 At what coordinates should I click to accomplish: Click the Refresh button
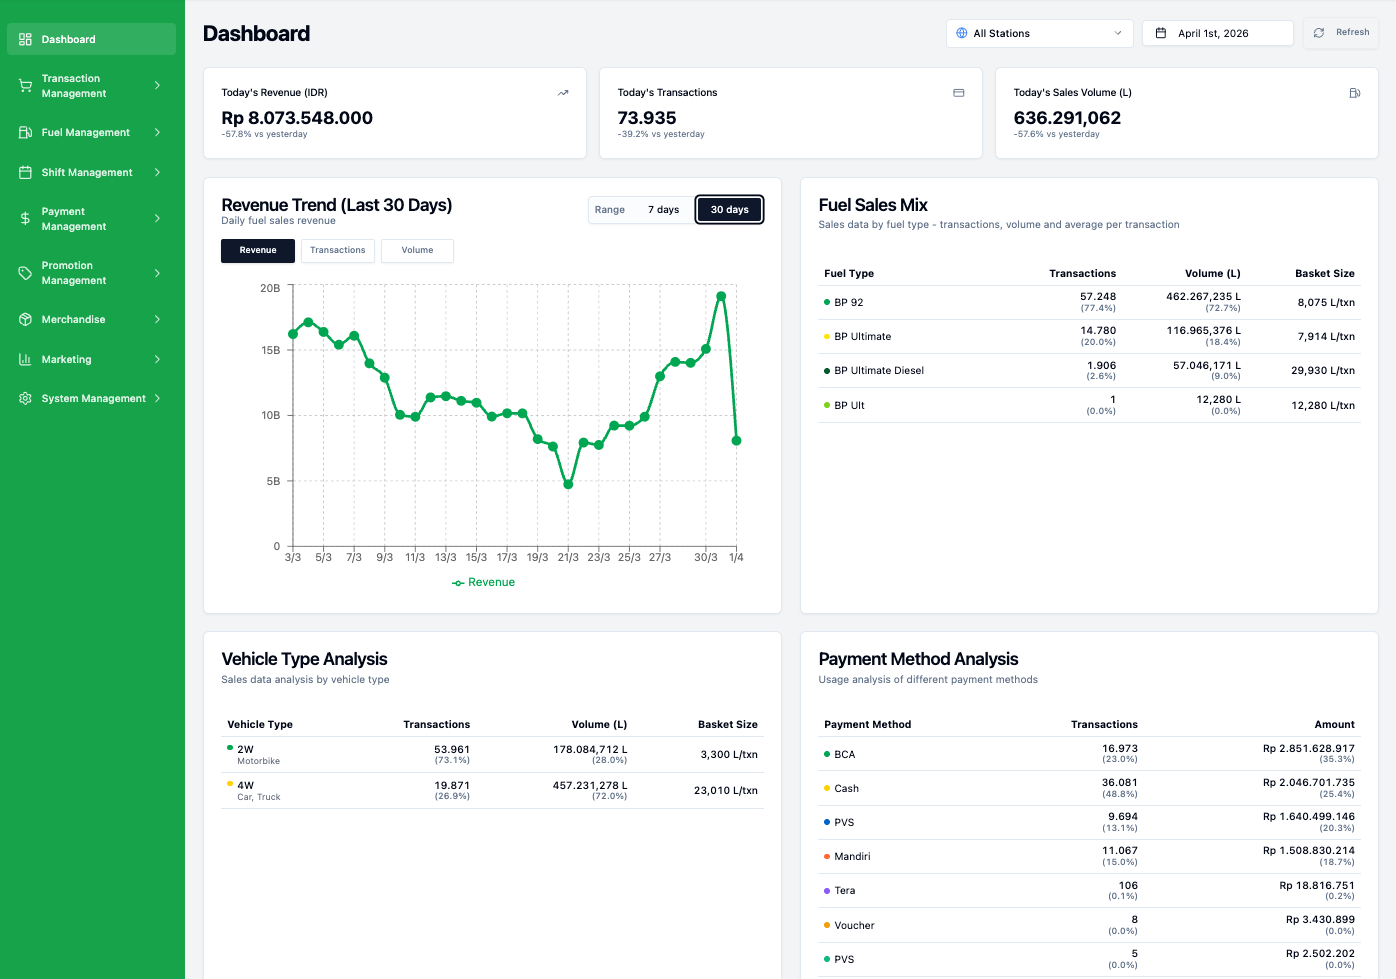(1341, 33)
